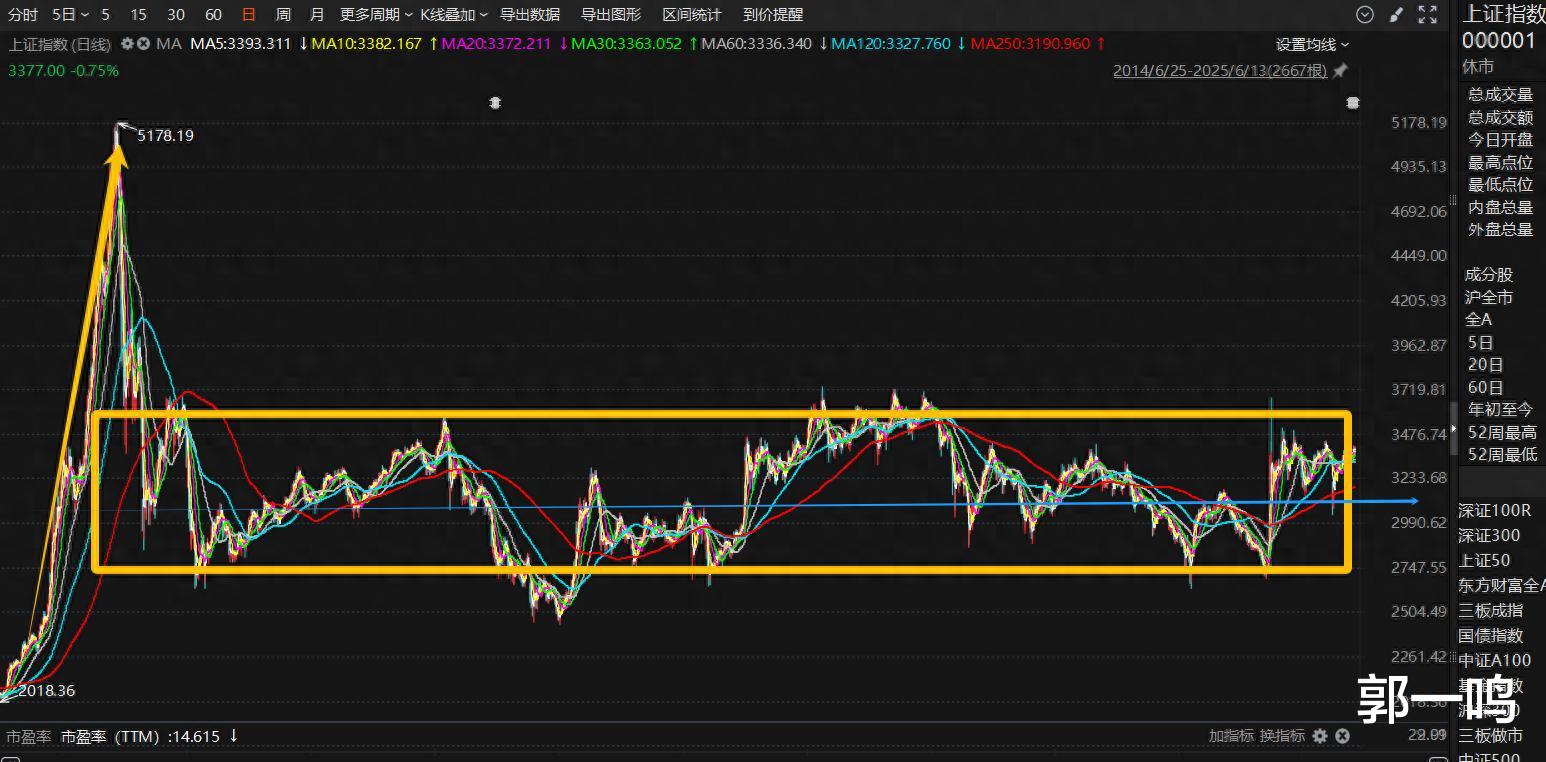Expand the 更多周期 dropdown
The width and height of the screenshot is (1546, 762).
tap(376, 15)
